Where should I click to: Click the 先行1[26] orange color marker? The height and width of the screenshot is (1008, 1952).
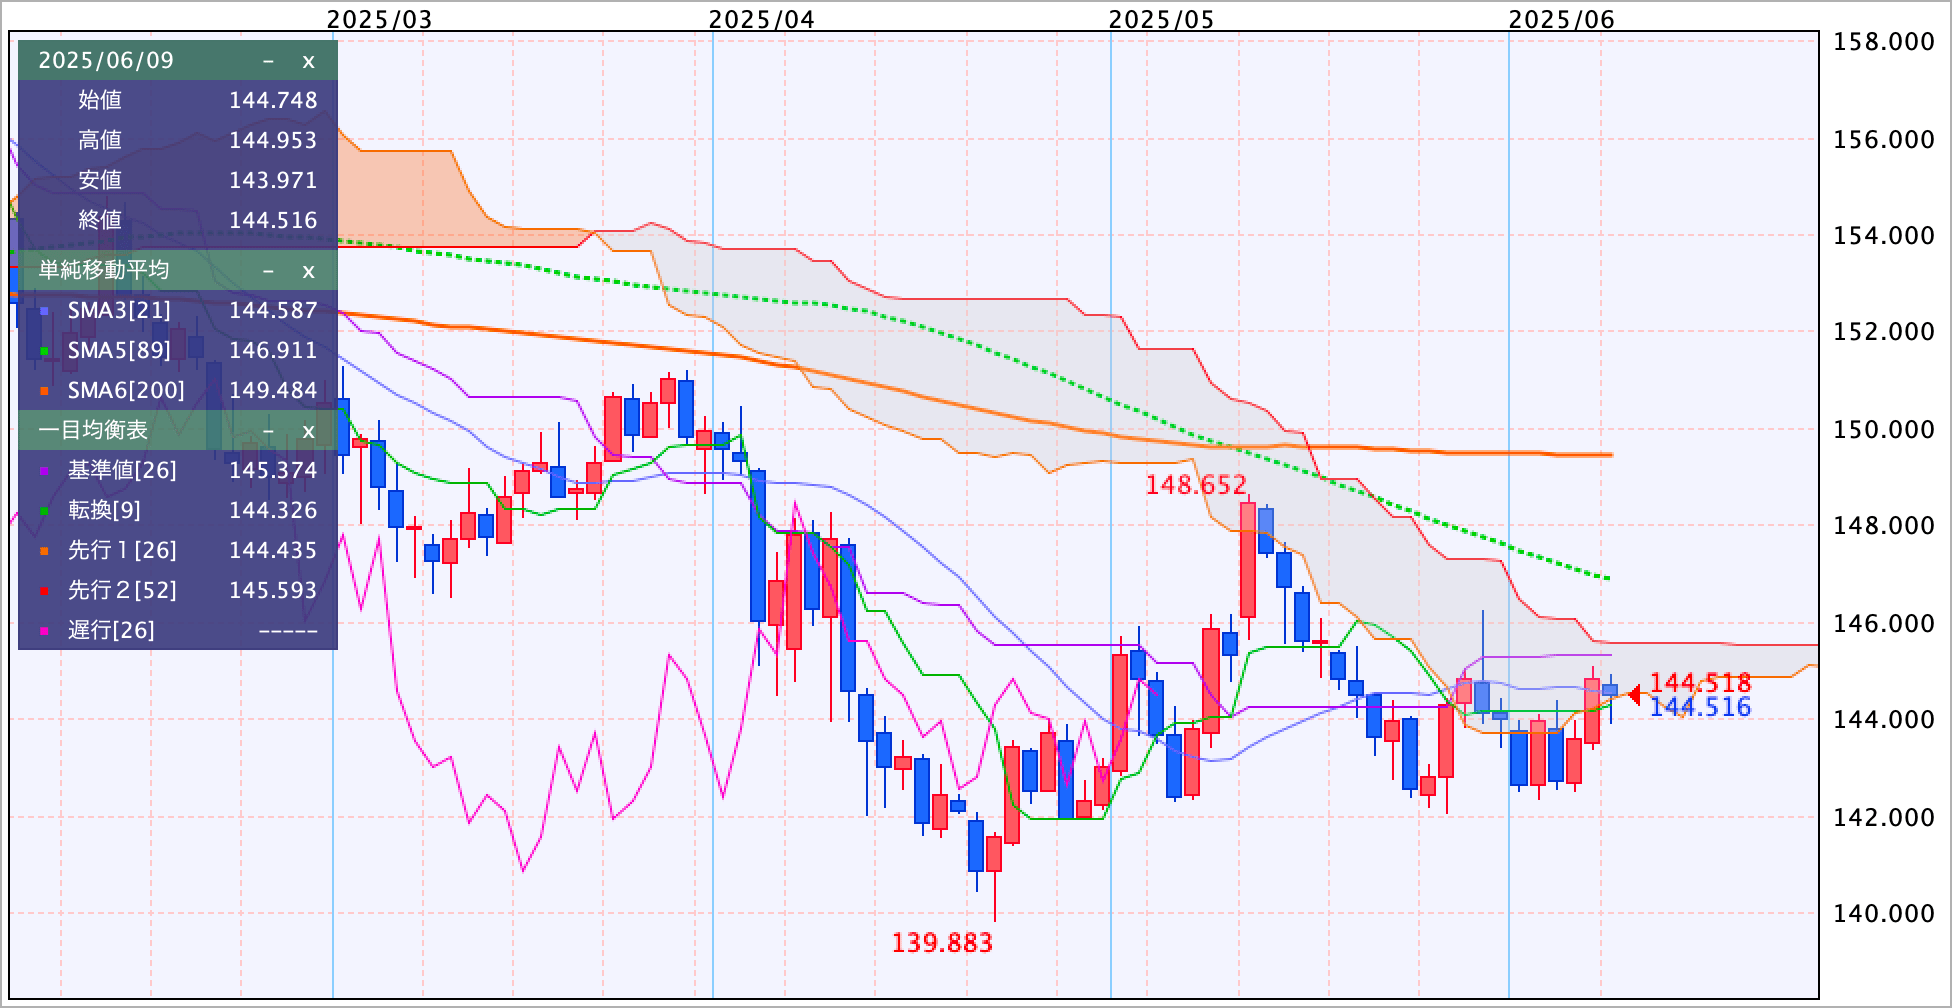(44, 551)
